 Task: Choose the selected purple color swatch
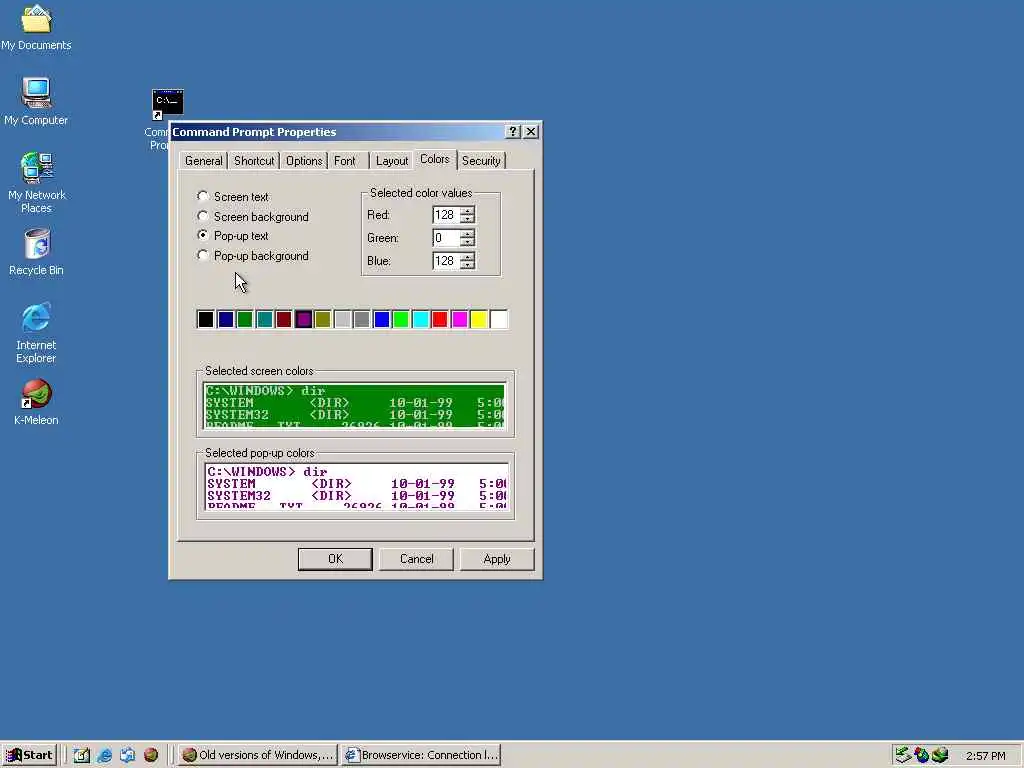click(303, 319)
